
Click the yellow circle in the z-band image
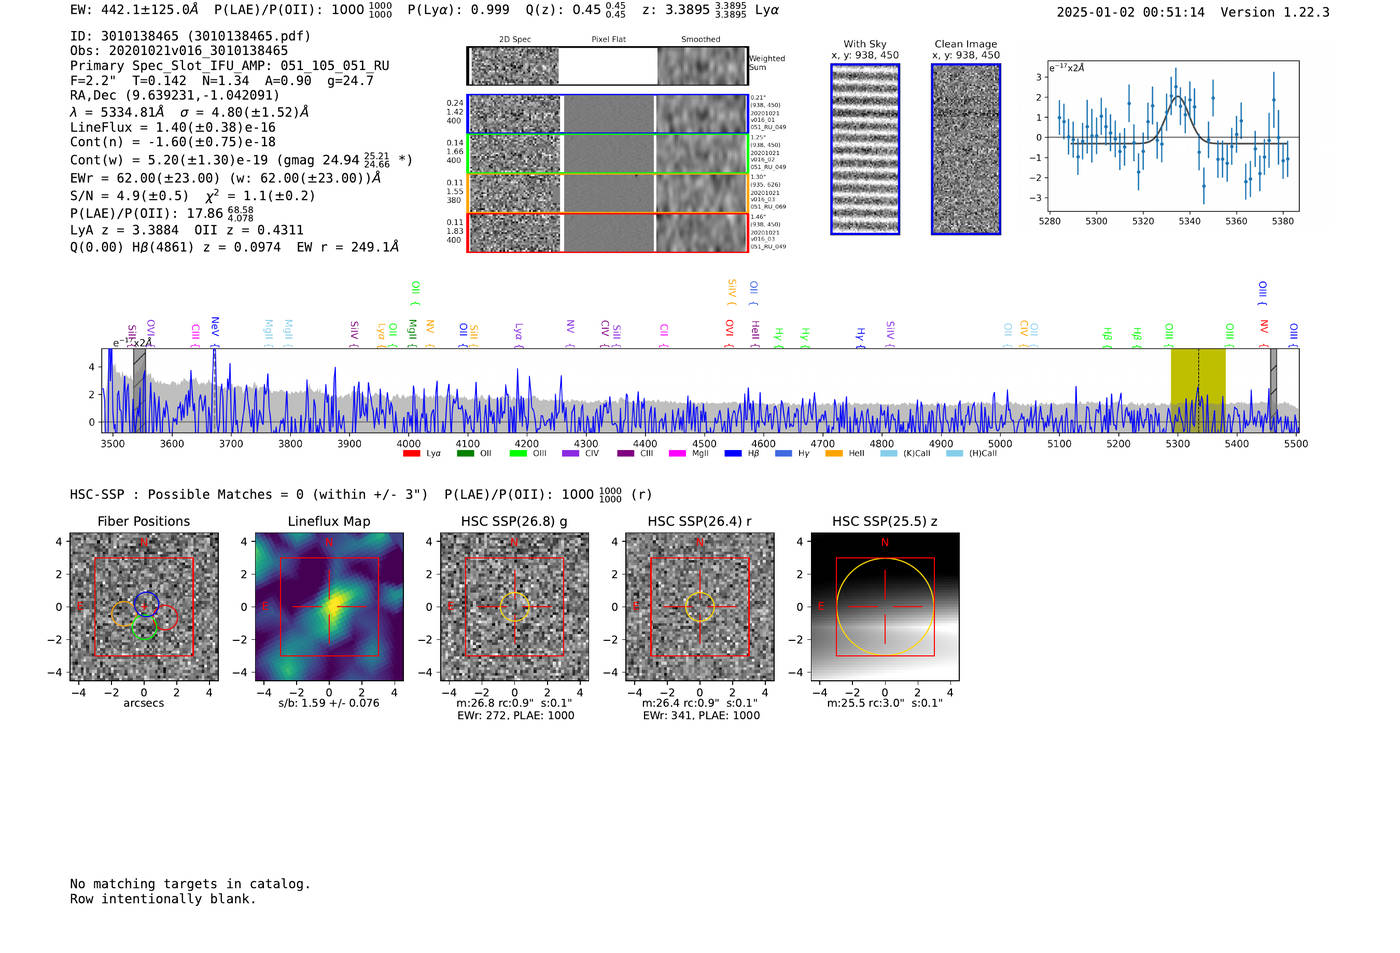tap(885, 606)
